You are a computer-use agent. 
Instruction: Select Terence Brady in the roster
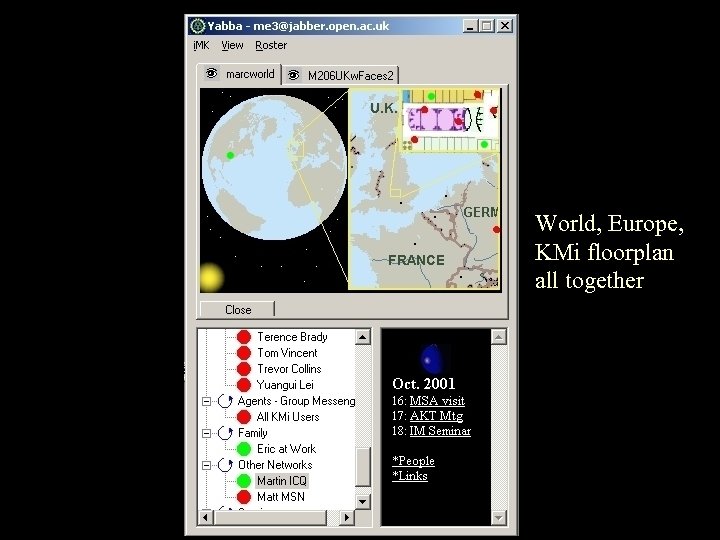[x=292, y=337]
